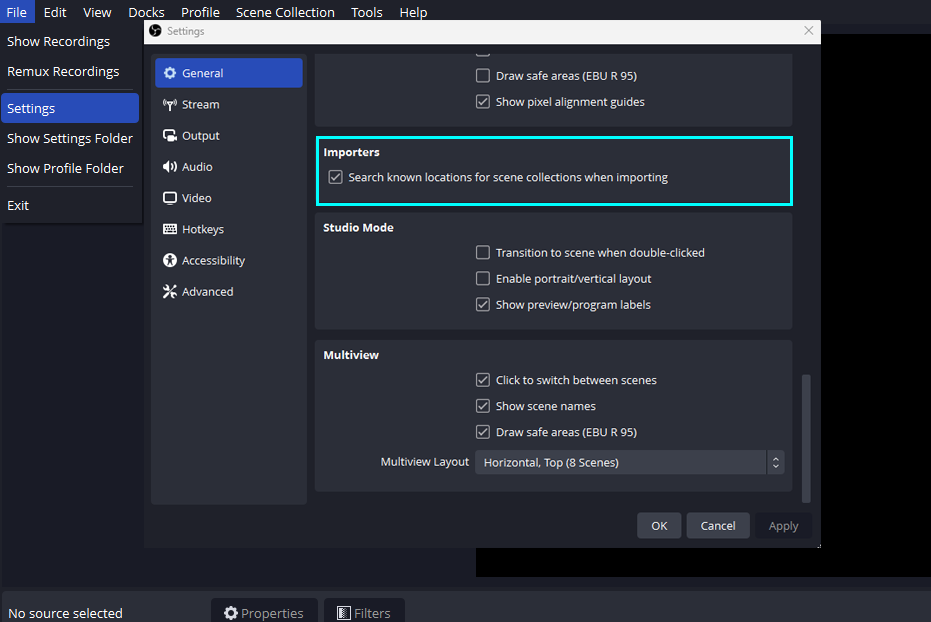The image size is (931, 622).
Task: Click the Filters button at the bottom
Action: pyautogui.click(x=364, y=612)
